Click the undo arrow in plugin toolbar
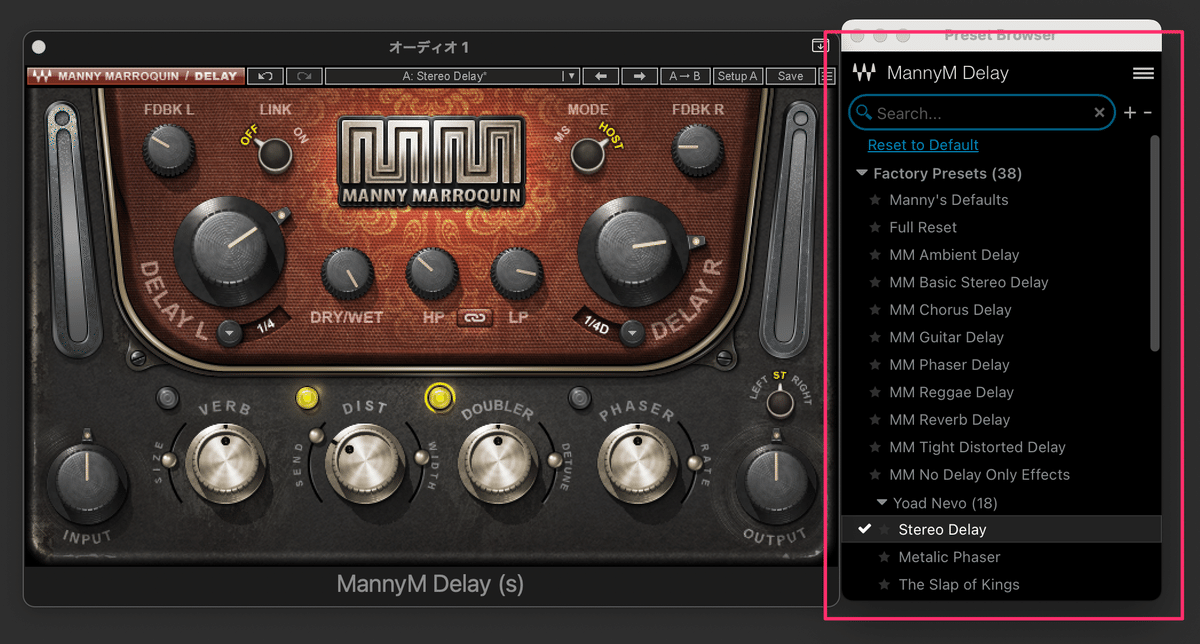Screen dimensions: 1200x644 [x=264, y=76]
